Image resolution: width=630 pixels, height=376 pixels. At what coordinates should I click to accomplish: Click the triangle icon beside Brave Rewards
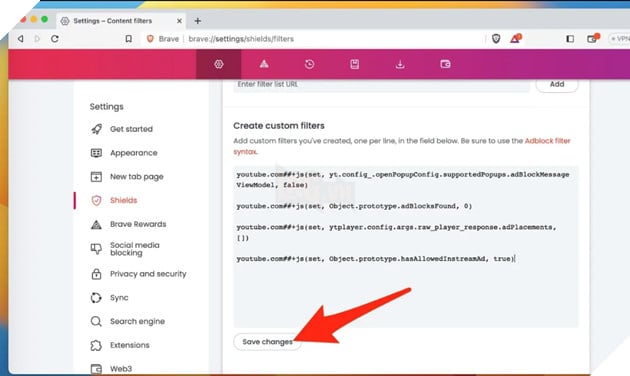[96, 224]
